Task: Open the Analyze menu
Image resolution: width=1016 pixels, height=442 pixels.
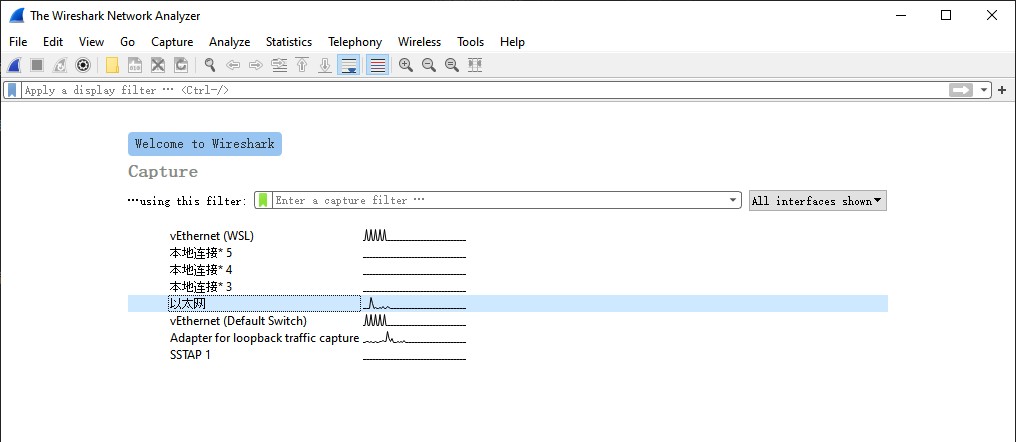Action: point(229,41)
